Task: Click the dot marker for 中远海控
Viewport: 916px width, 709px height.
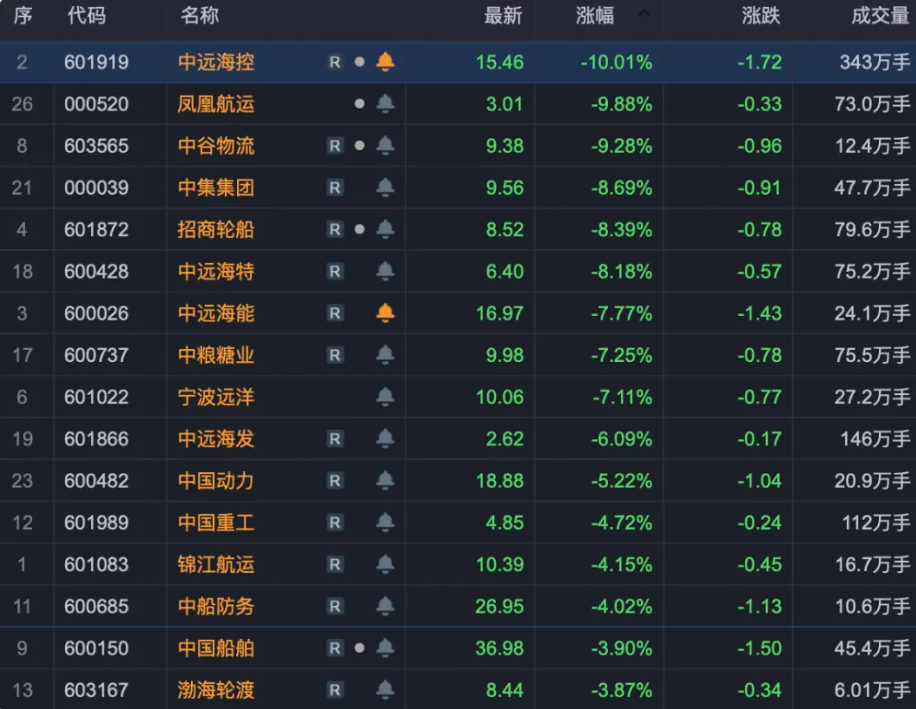Action: pos(360,61)
